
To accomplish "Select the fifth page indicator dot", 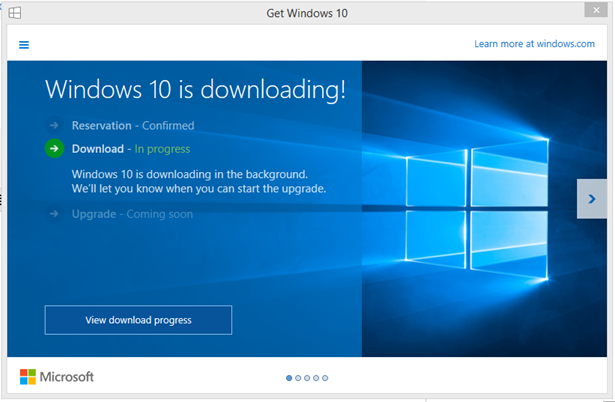I will pyautogui.click(x=325, y=378).
